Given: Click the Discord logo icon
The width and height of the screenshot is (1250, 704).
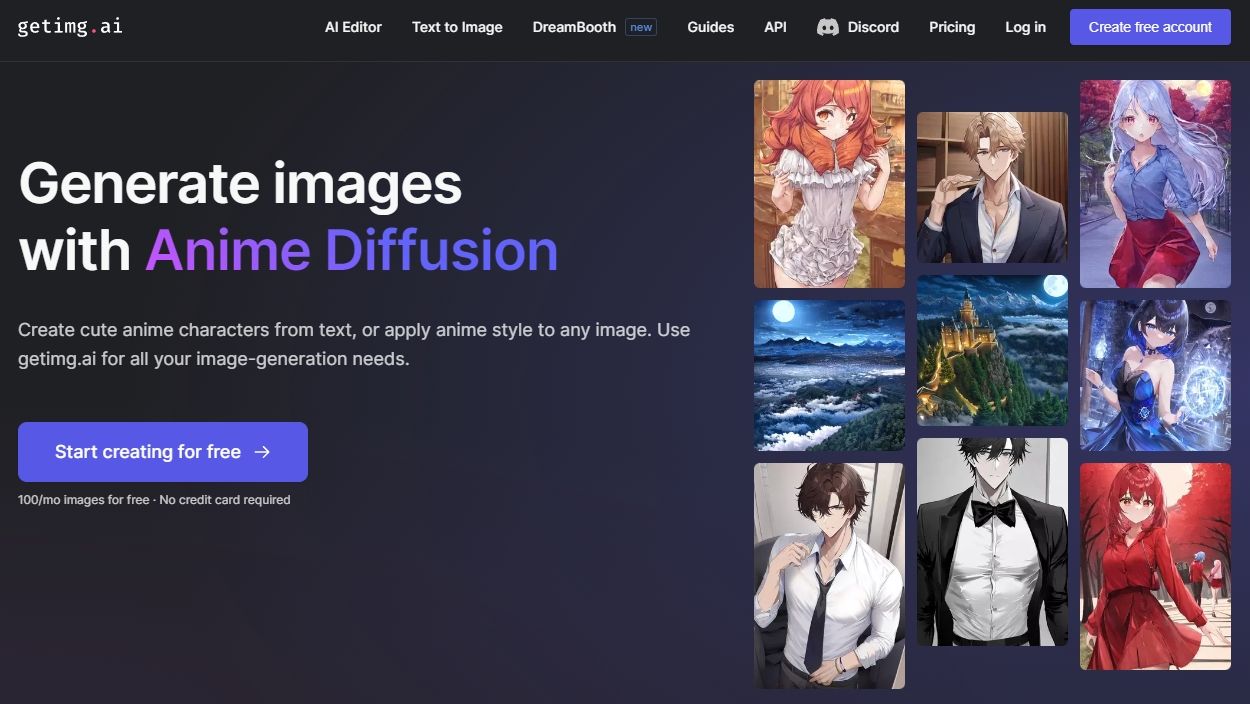Looking at the screenshot, I should [827, 27].
